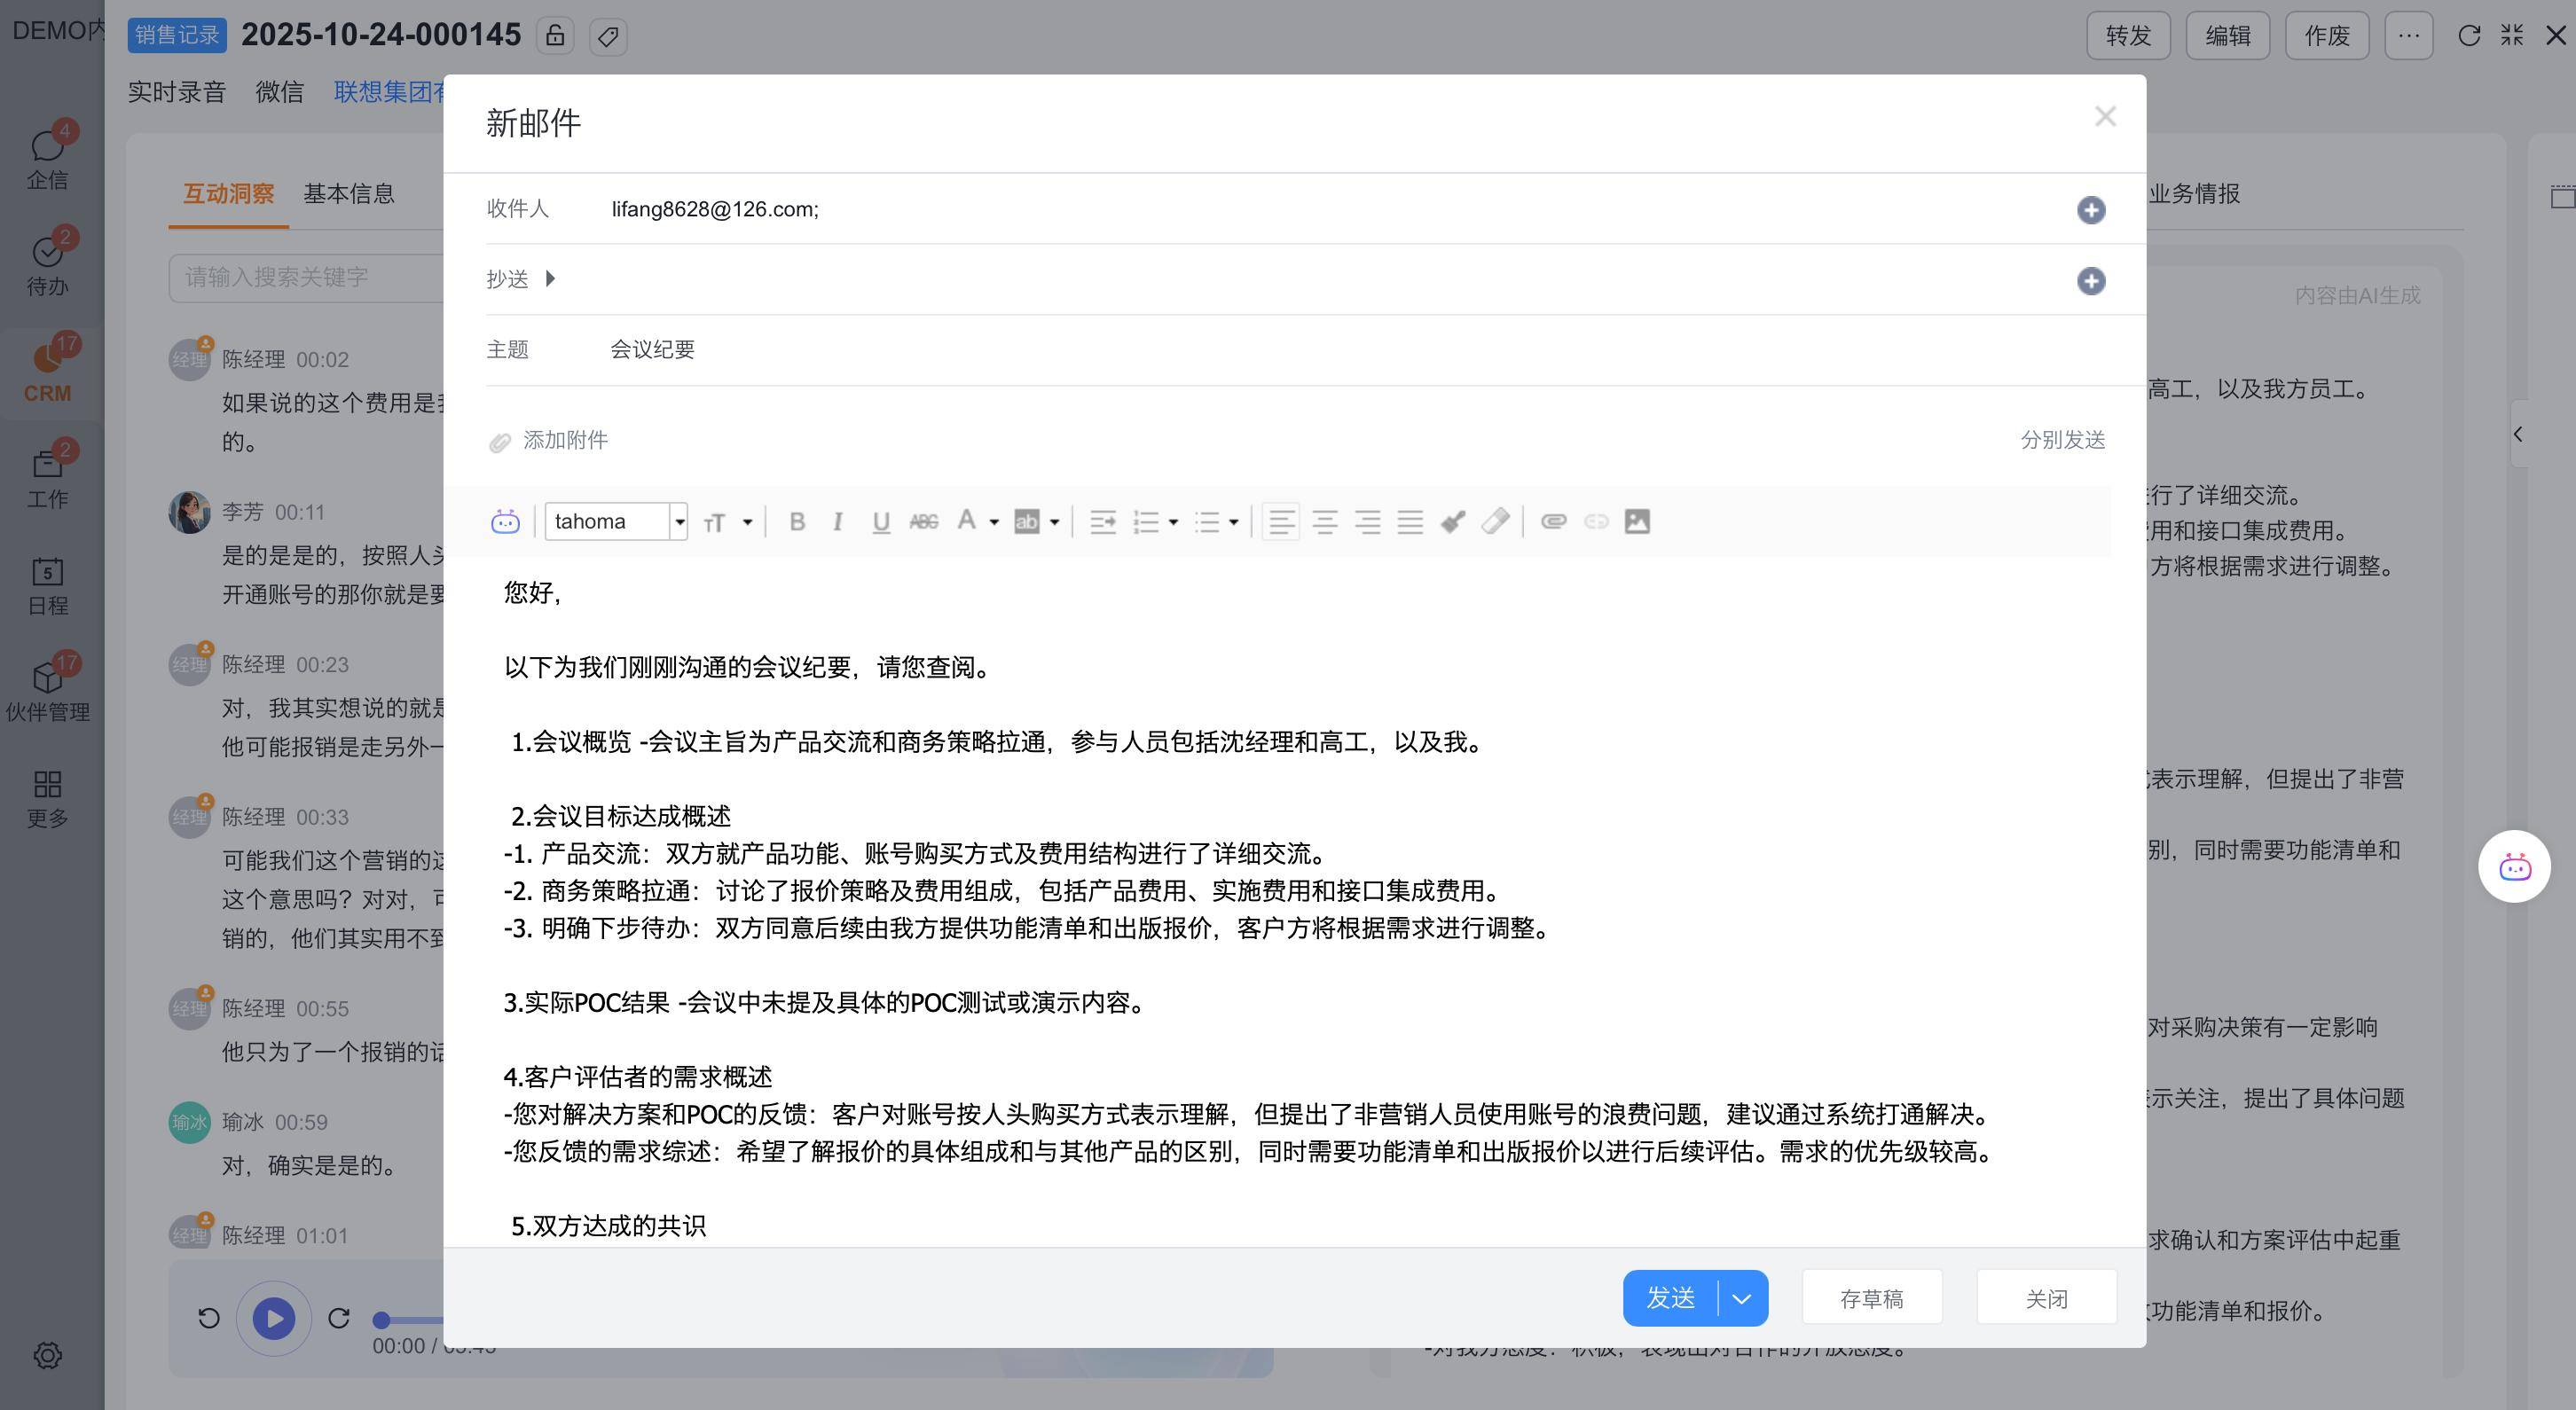
Task: Toggle italic text style
Action: 838,521
